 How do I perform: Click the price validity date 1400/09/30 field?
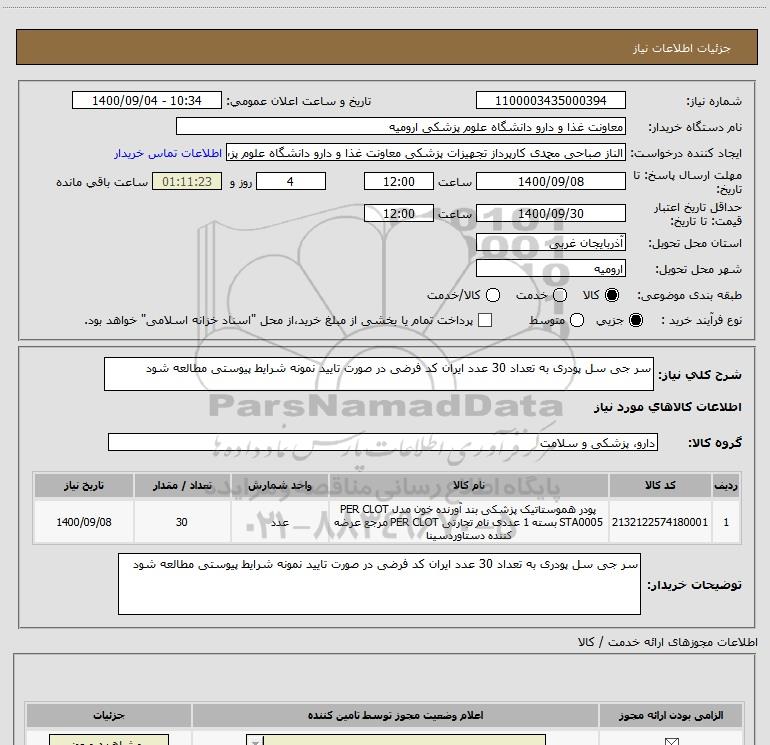click(x=550, y=213)
